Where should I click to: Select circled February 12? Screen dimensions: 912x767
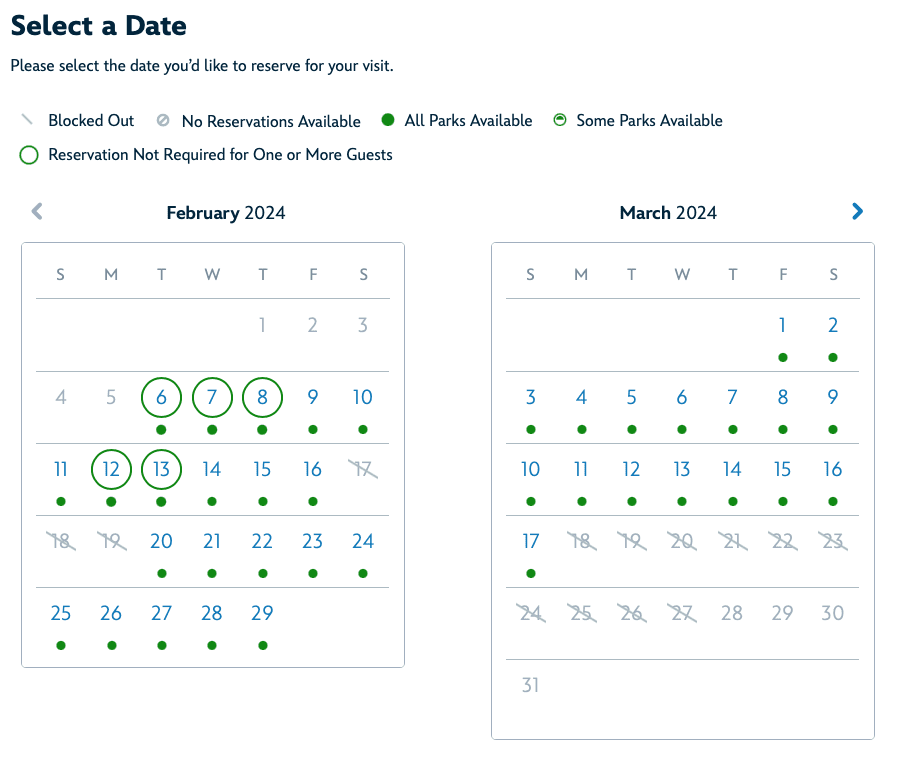tap(111, 469)
